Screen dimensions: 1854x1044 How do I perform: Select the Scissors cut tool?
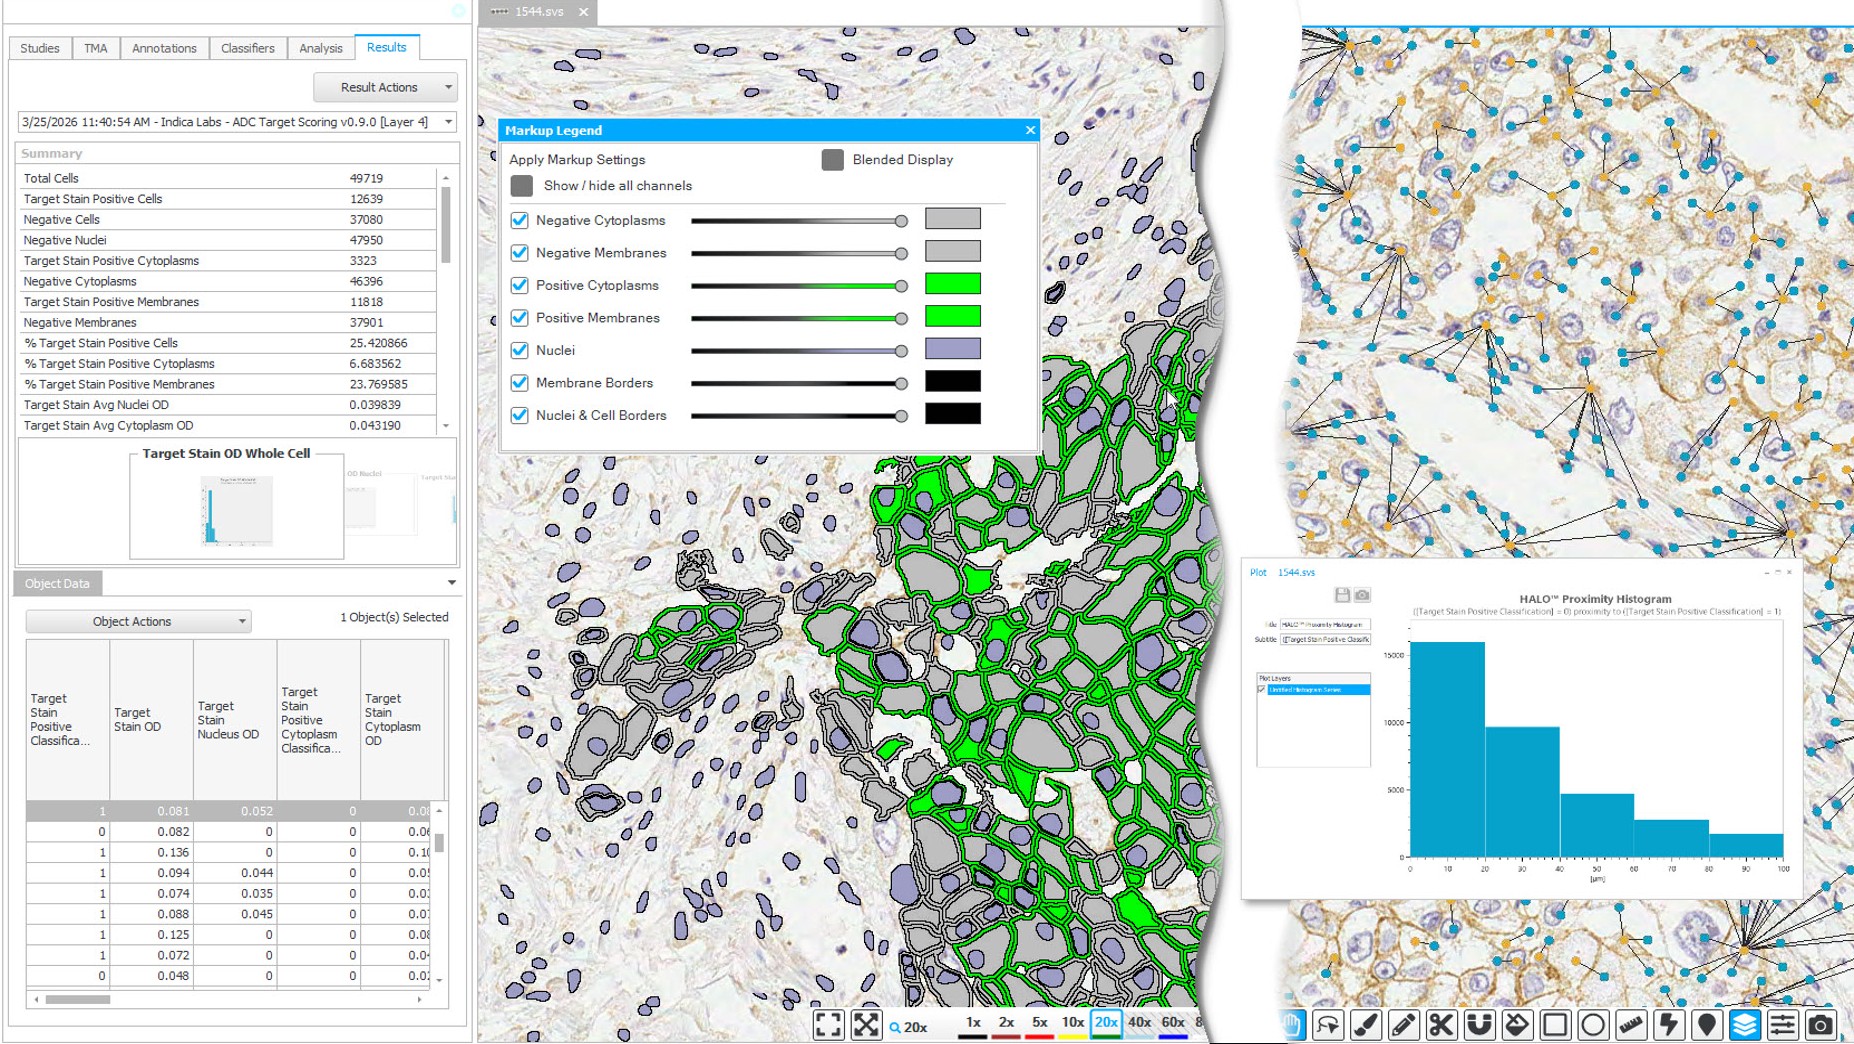pyautogui.click(x=1441, y=1024)
